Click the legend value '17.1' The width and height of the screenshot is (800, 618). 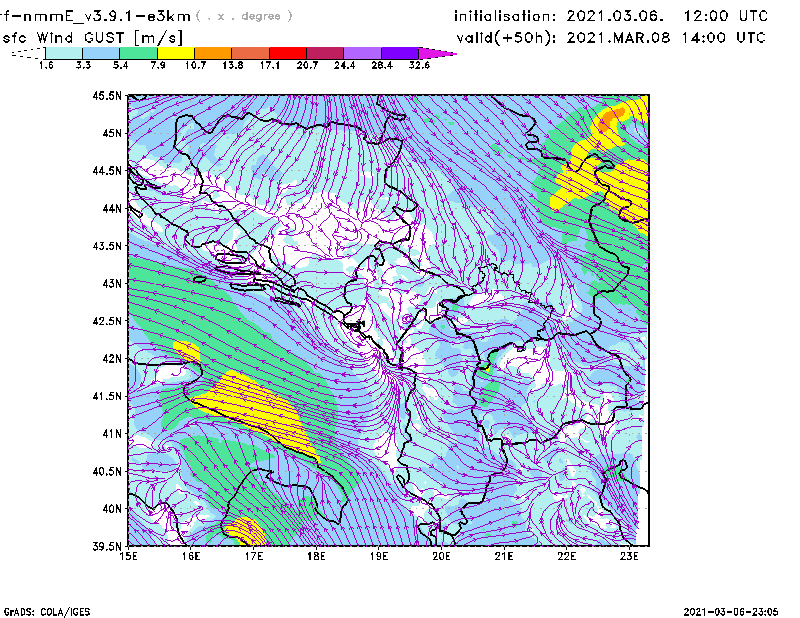click(269, 65)
